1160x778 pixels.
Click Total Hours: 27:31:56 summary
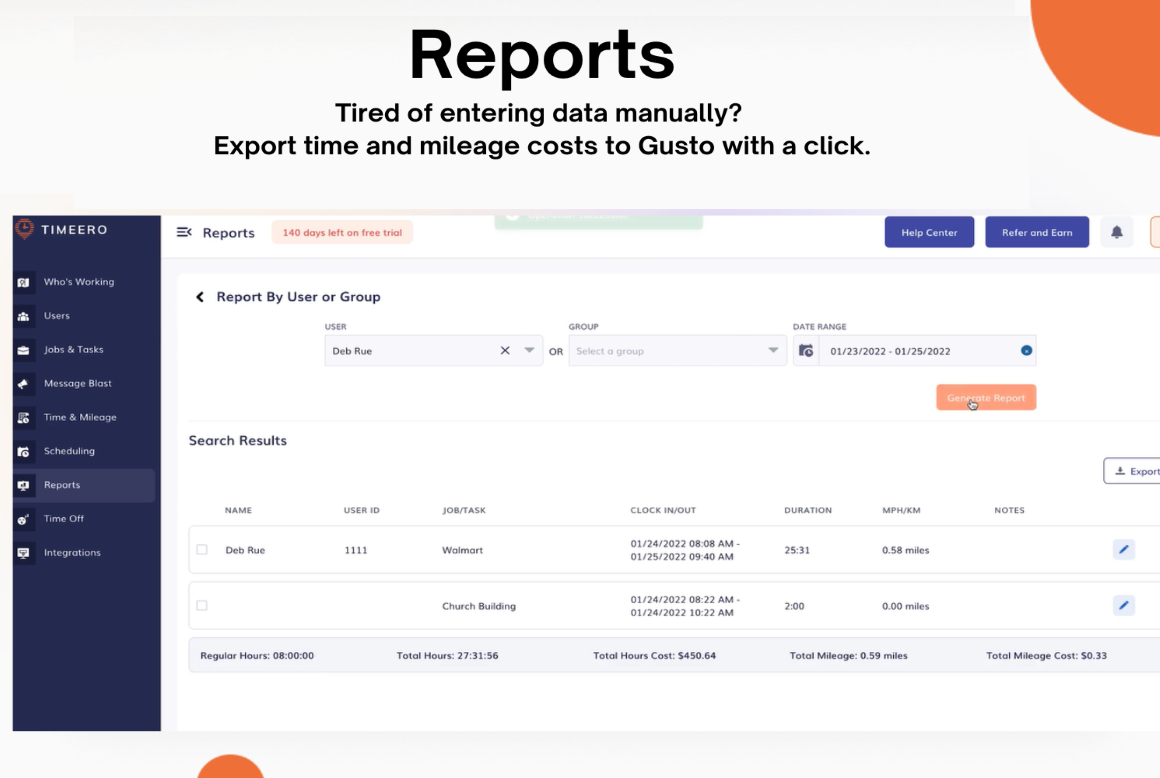(x=447, y=655)
